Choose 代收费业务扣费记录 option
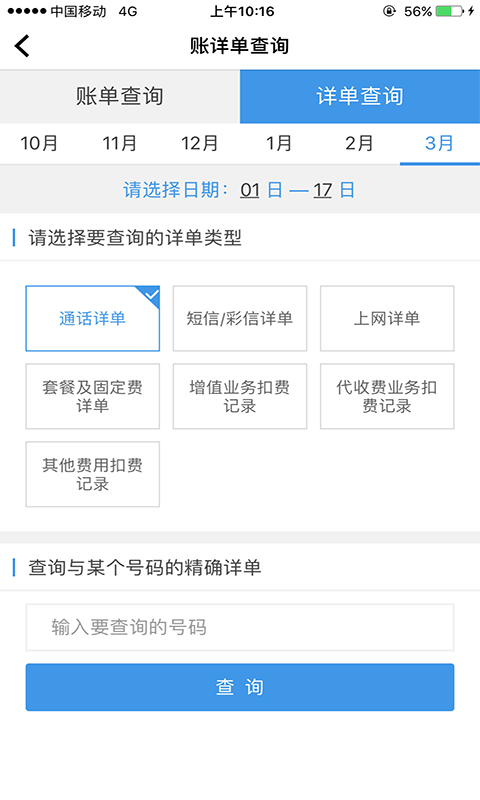Image resolution: width=480 pixels, height=800 pixels. click(387, 396)
